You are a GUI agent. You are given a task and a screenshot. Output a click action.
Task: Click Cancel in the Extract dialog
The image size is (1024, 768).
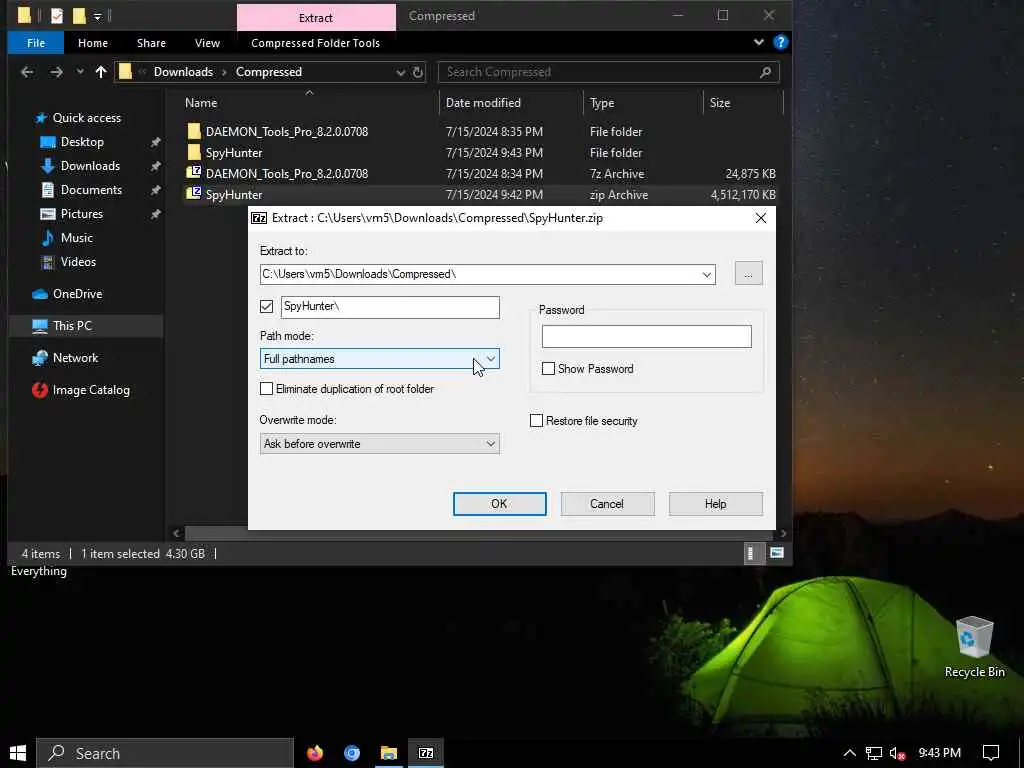click(607, 504)
